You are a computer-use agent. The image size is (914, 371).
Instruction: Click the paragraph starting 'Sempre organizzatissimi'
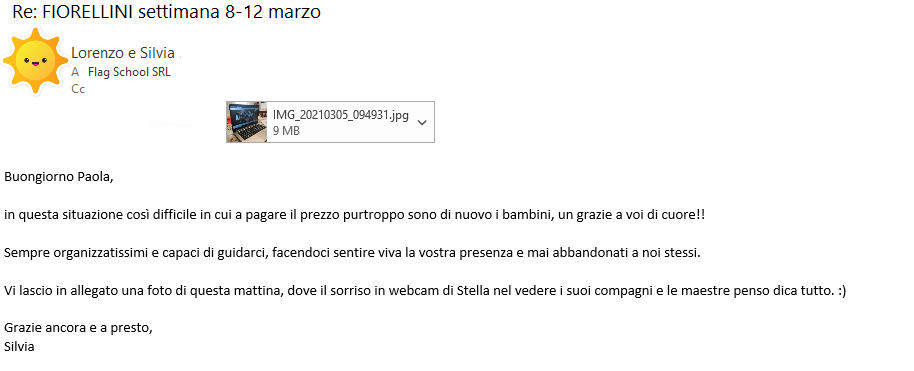point(352,254)
